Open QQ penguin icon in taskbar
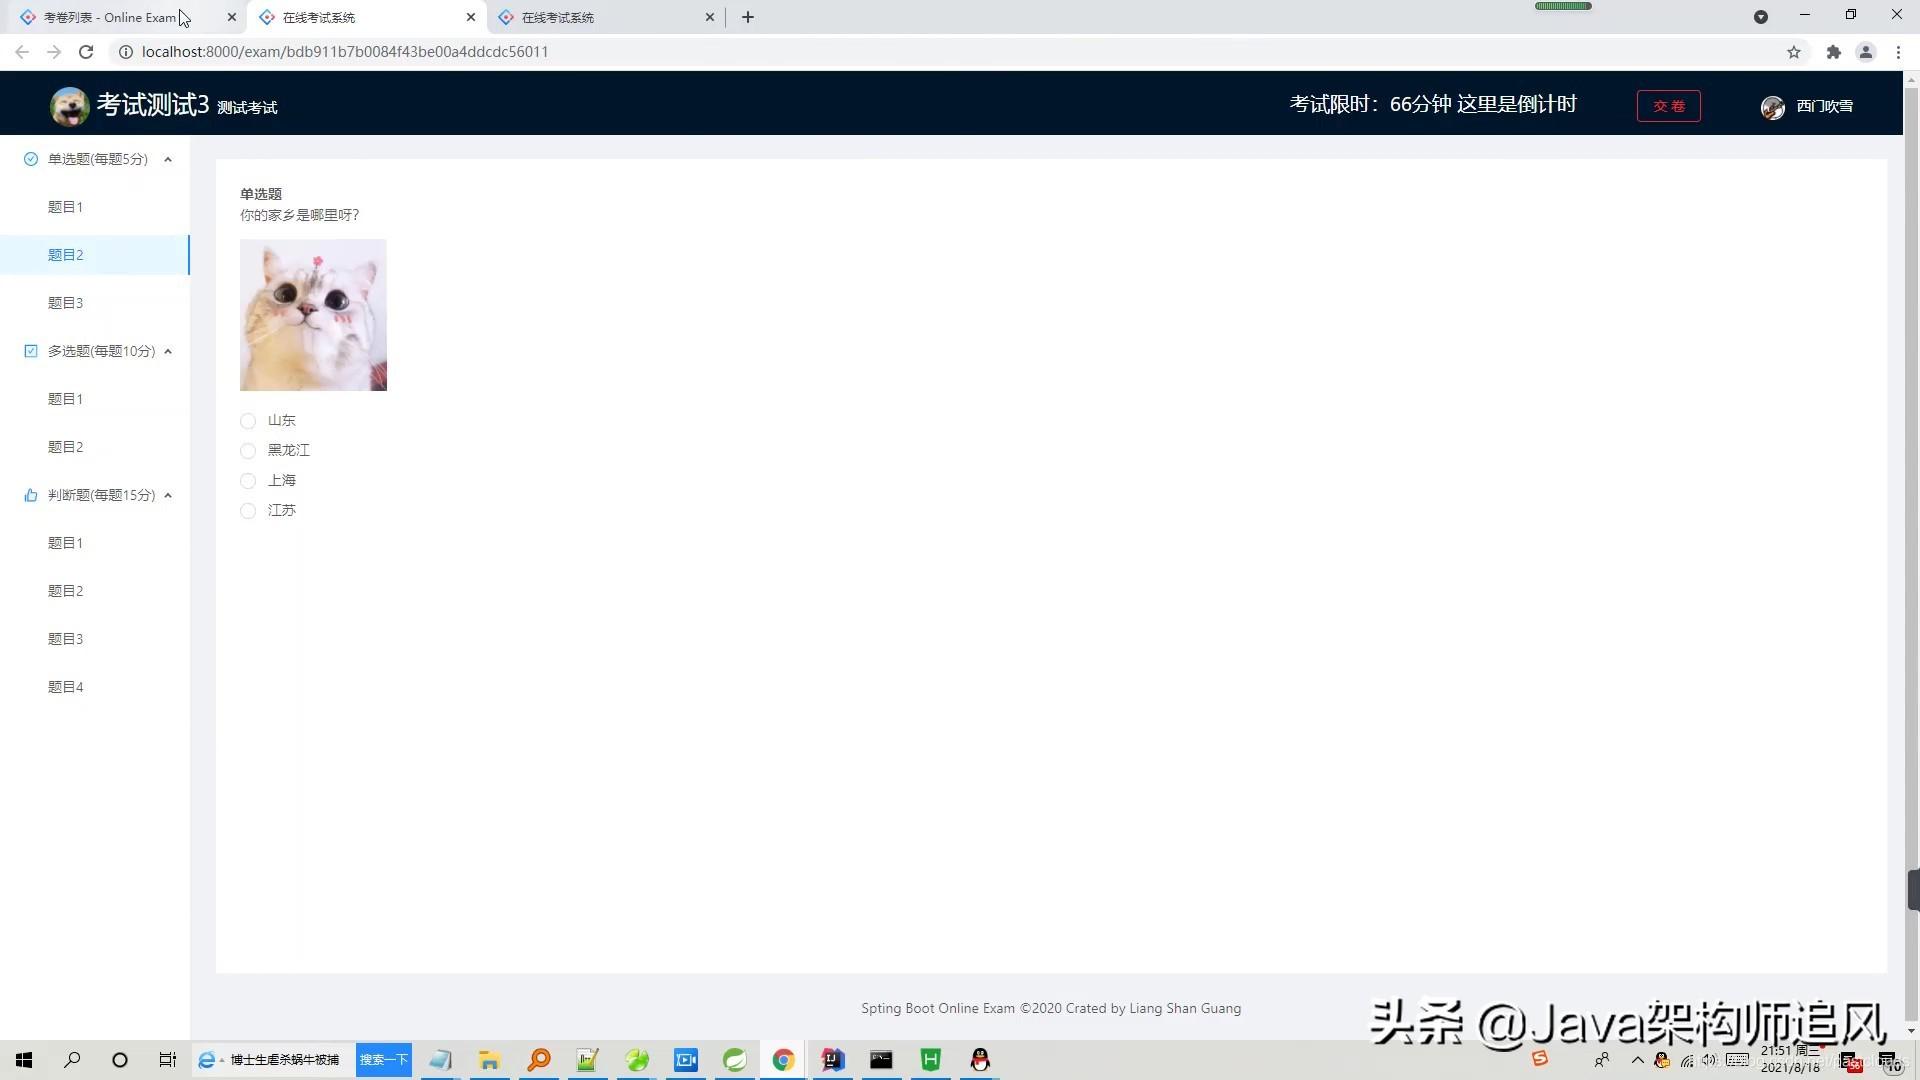The height and width of the screenshot is (1080, 1920). point(980,1060)
